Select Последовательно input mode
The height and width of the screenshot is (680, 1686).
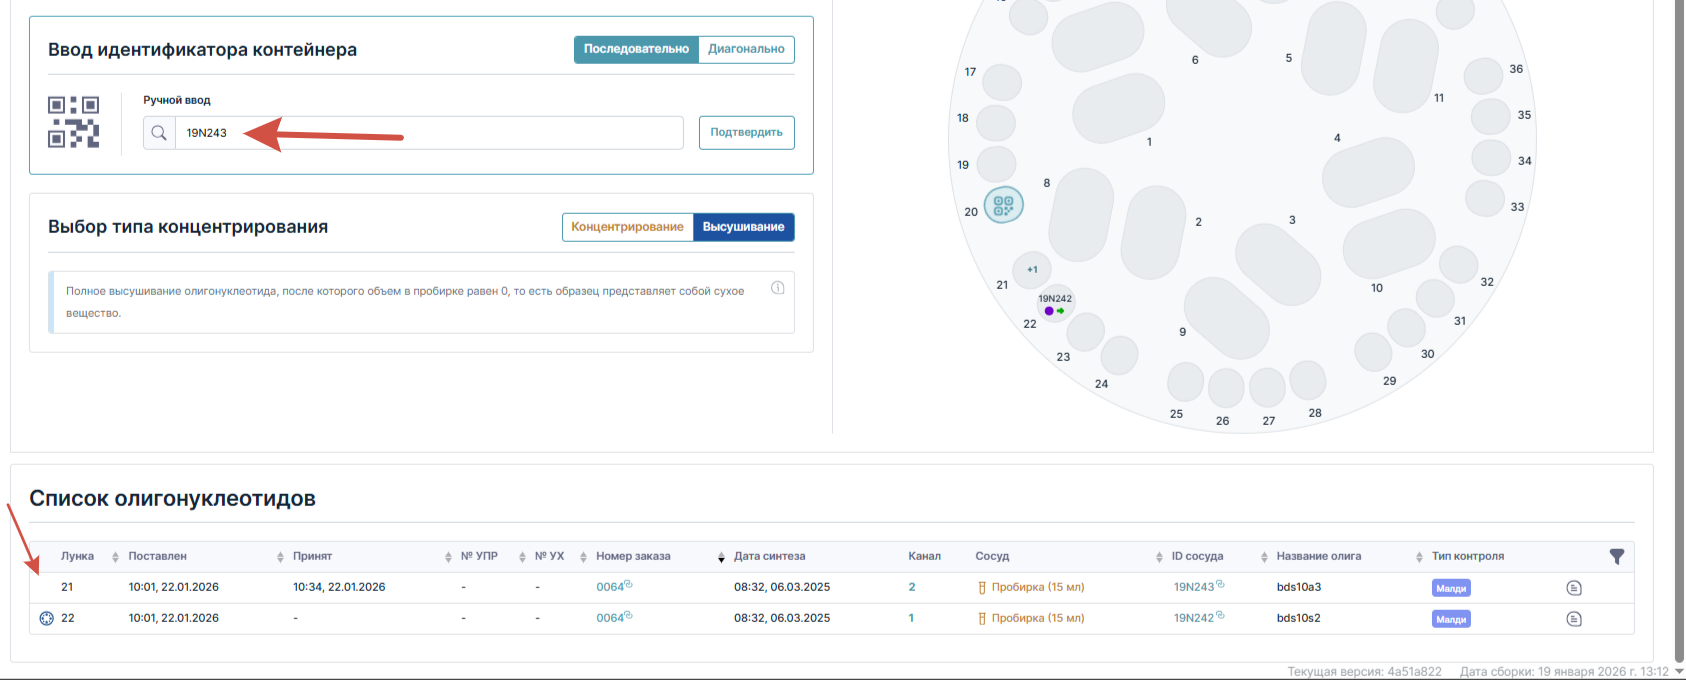point(636,49)
